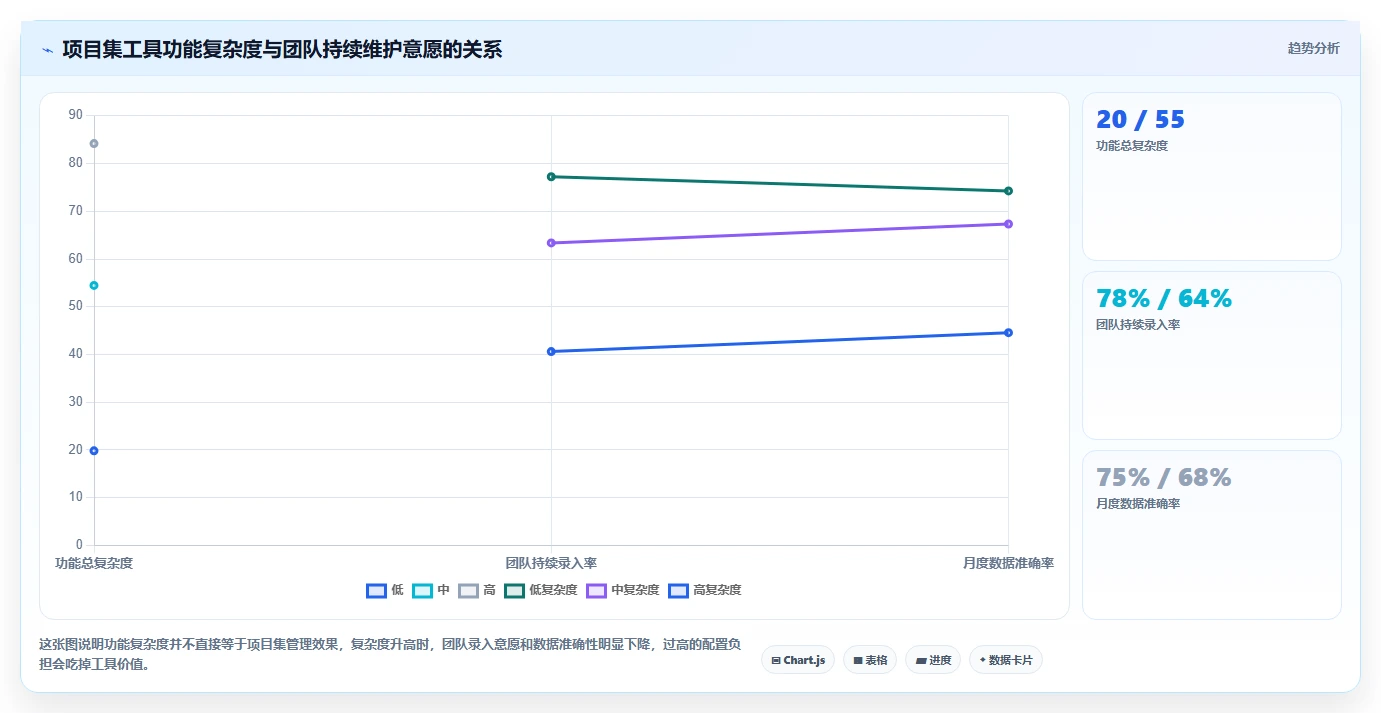Click blue line point at 团队持续录入率

tap(551, 351)
